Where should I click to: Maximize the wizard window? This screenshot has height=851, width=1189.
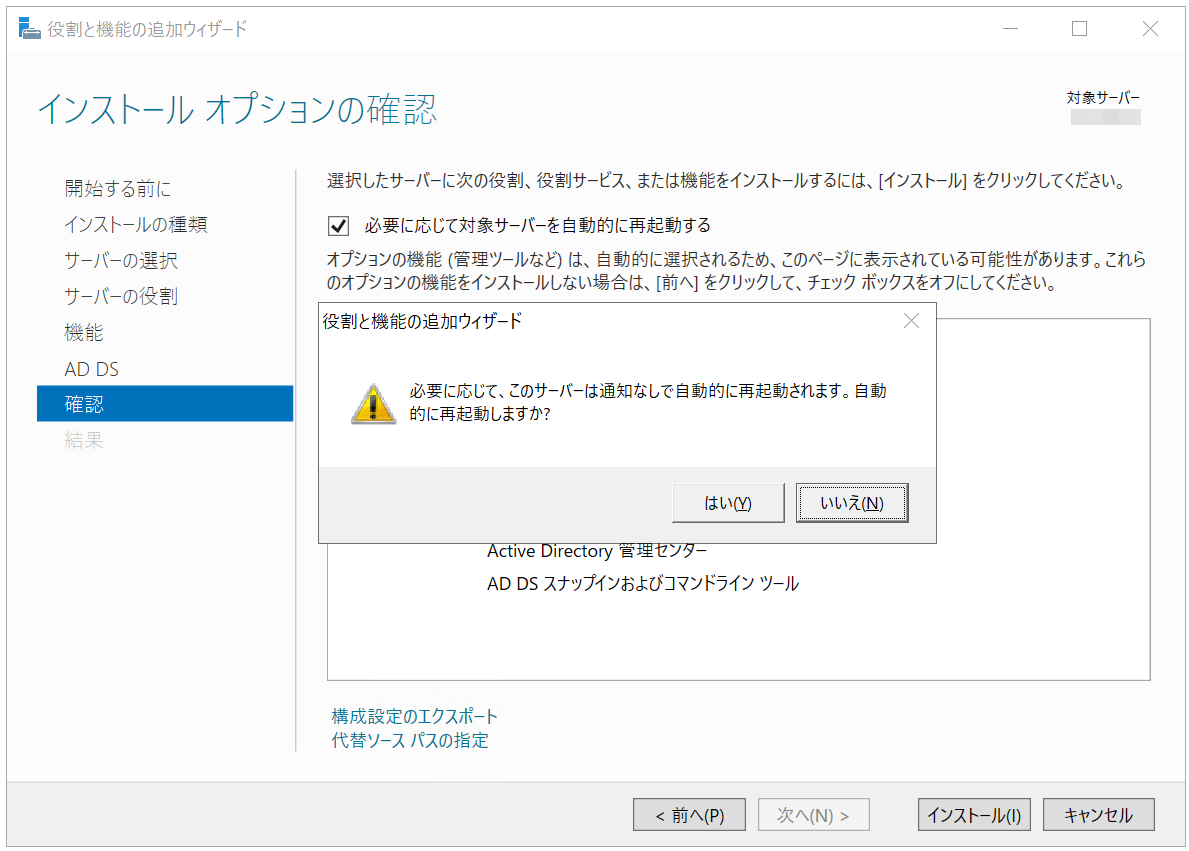[x=1079, y=29]
